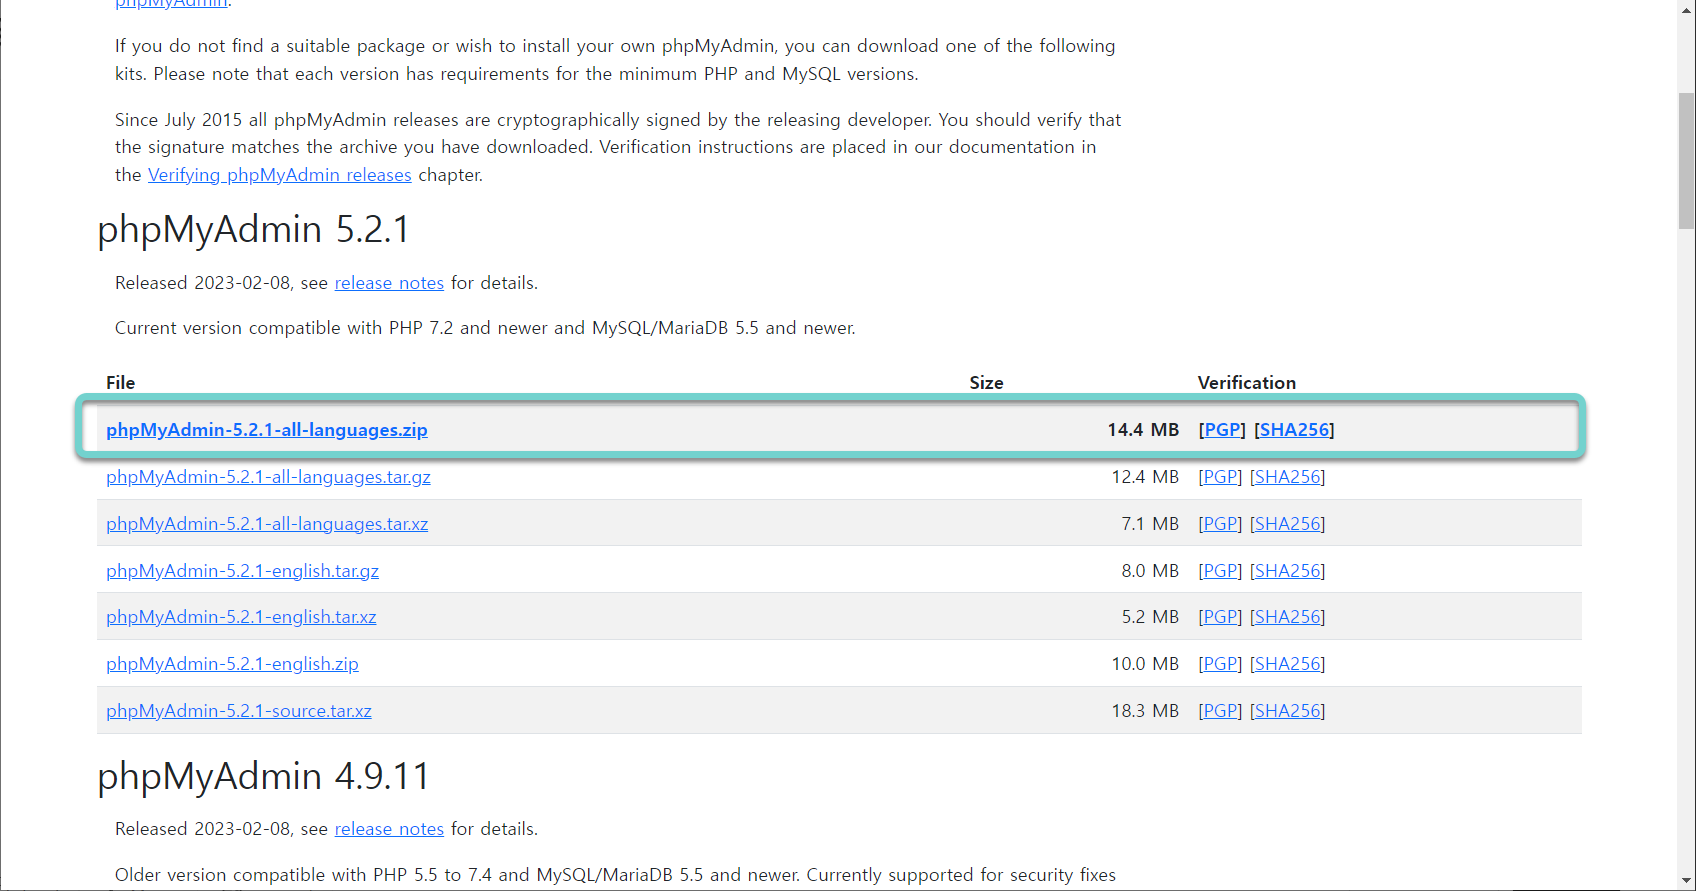The image size is (1696, 891).
Task: Select the 7.1 MB size value
Action: coord(1150,524)
